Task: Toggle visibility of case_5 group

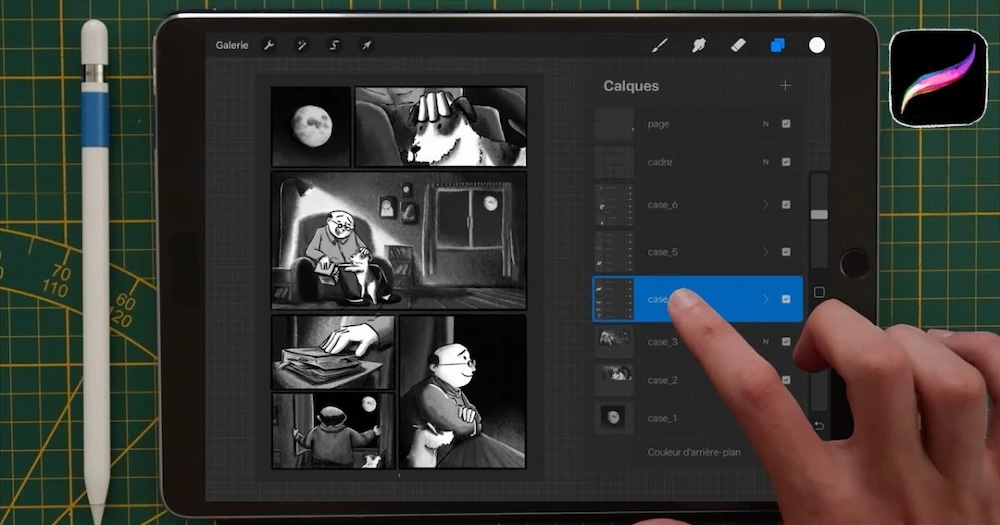Action: point(786,252)
